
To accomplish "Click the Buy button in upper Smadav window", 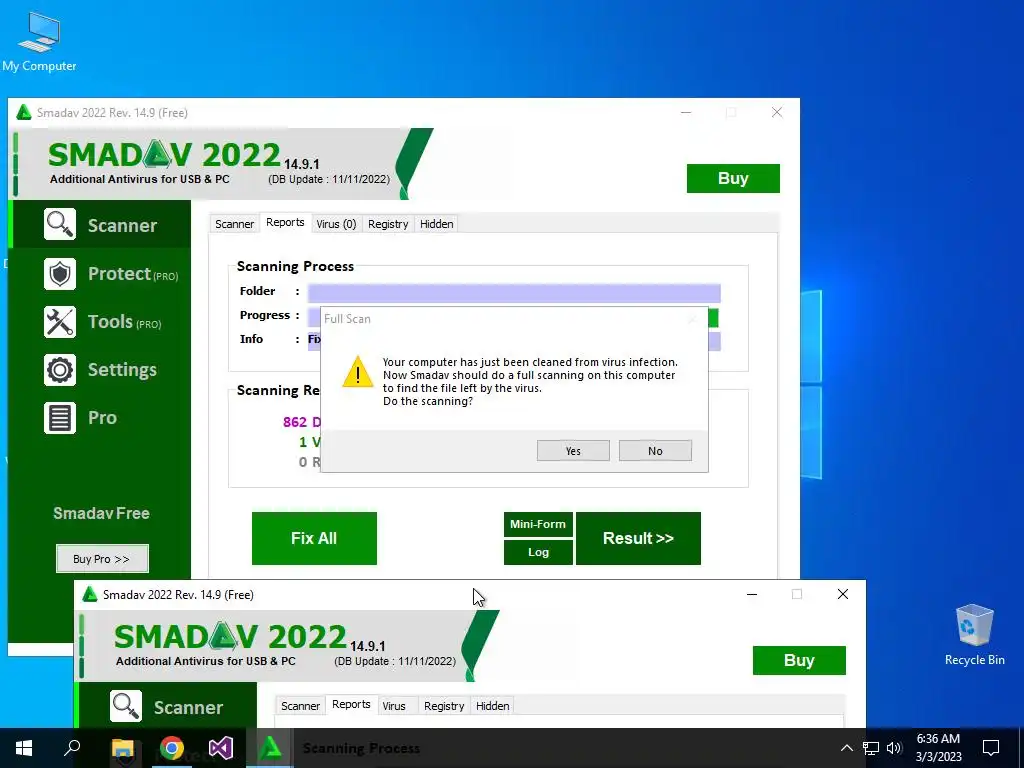I will point(733,178).
